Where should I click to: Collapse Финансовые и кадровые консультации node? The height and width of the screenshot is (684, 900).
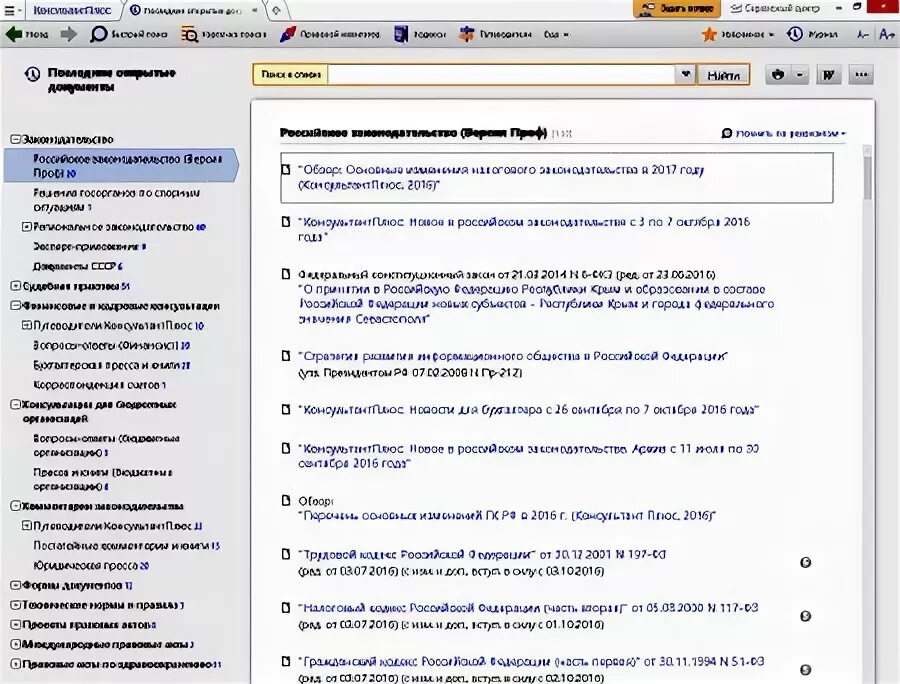[15, 306]
